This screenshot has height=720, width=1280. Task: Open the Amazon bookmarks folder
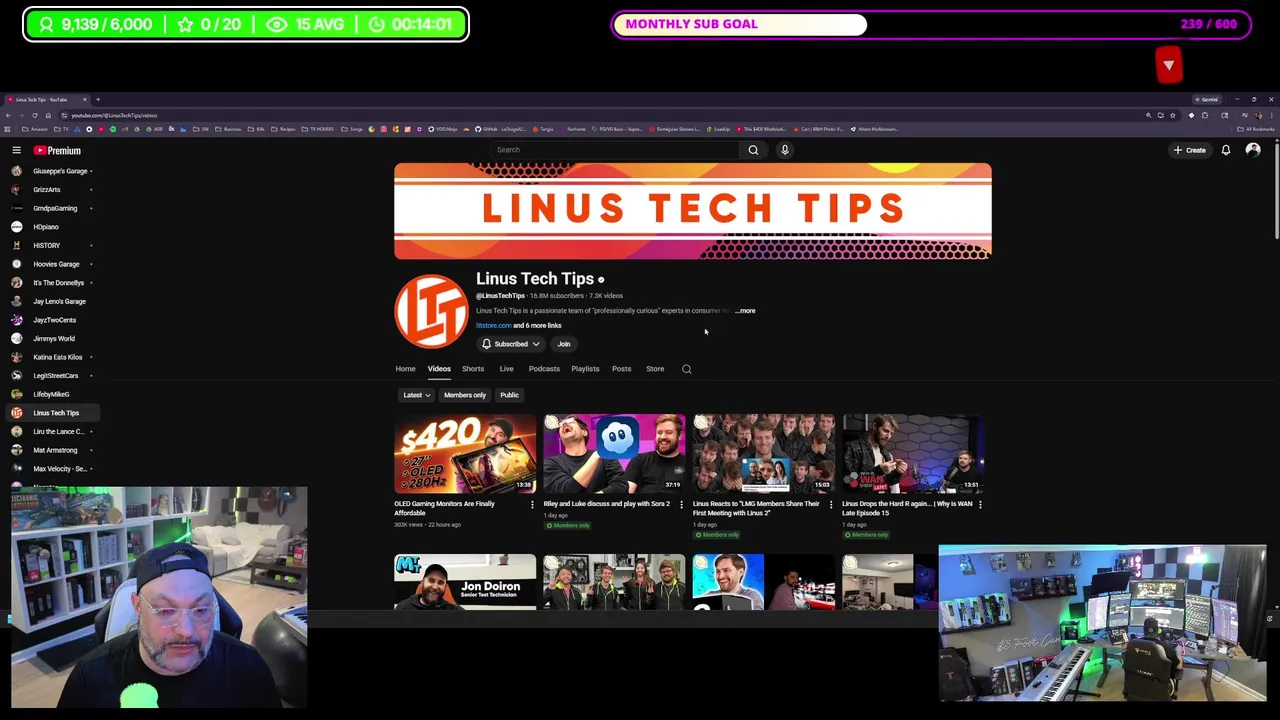click(35, 129)
